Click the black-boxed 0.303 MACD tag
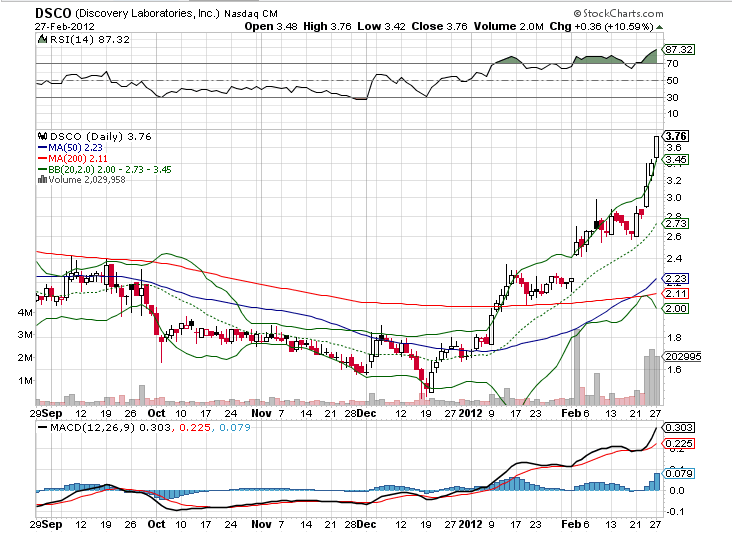The width and height of the screenshot is (732, 537). point(679,428)
